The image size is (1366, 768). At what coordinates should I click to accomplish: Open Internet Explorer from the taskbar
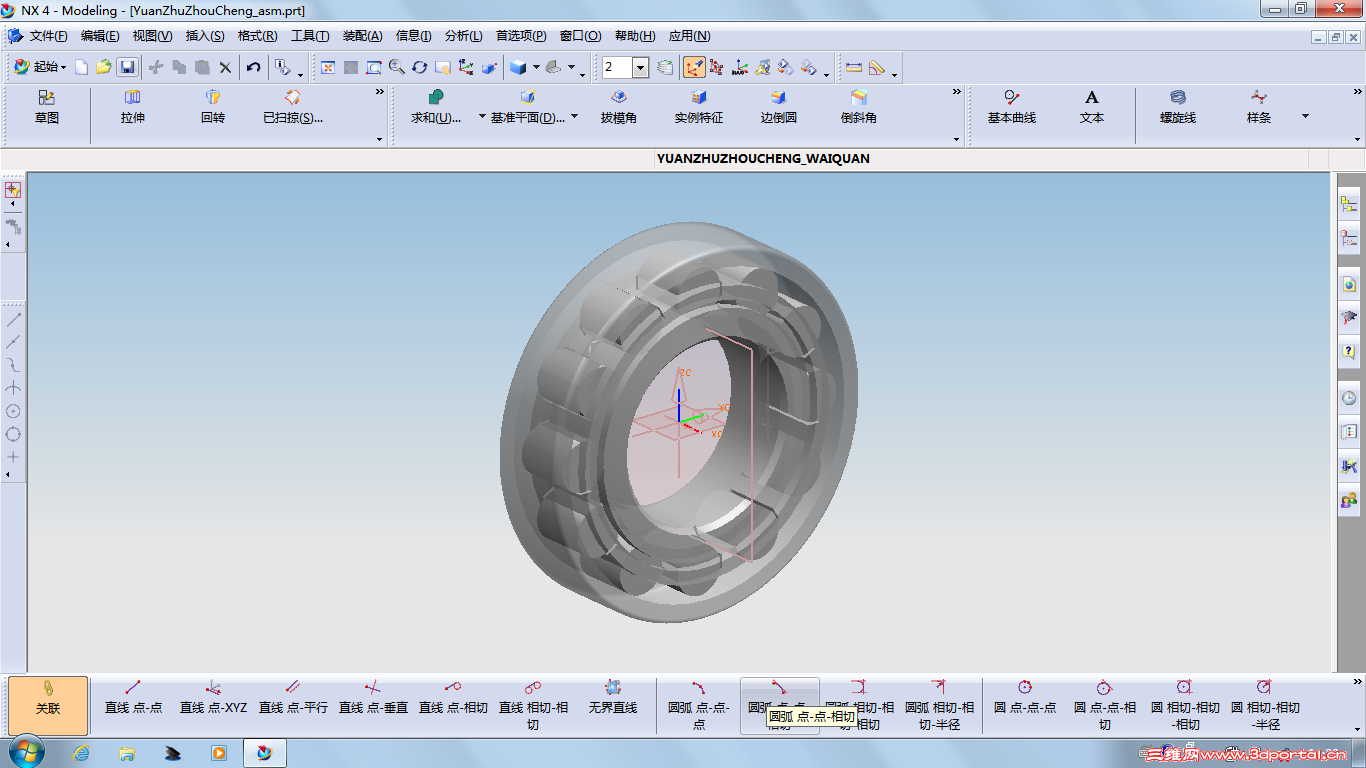pyautogui.click(x=82, y=753)
